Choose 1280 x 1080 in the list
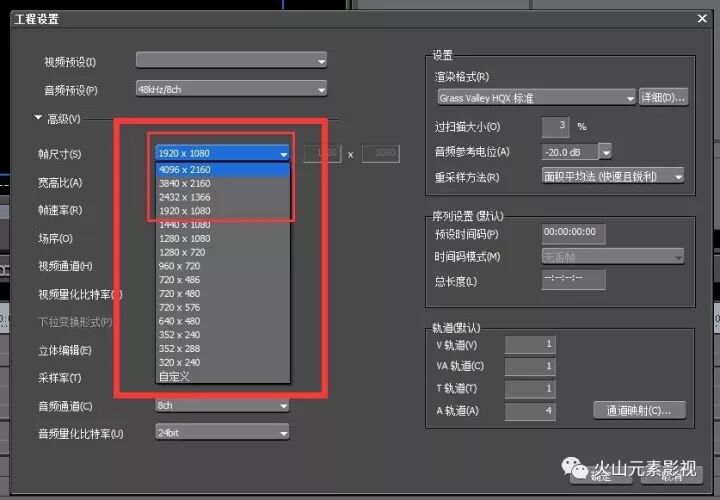The image size is (720, 500). (x=223, y=238)
